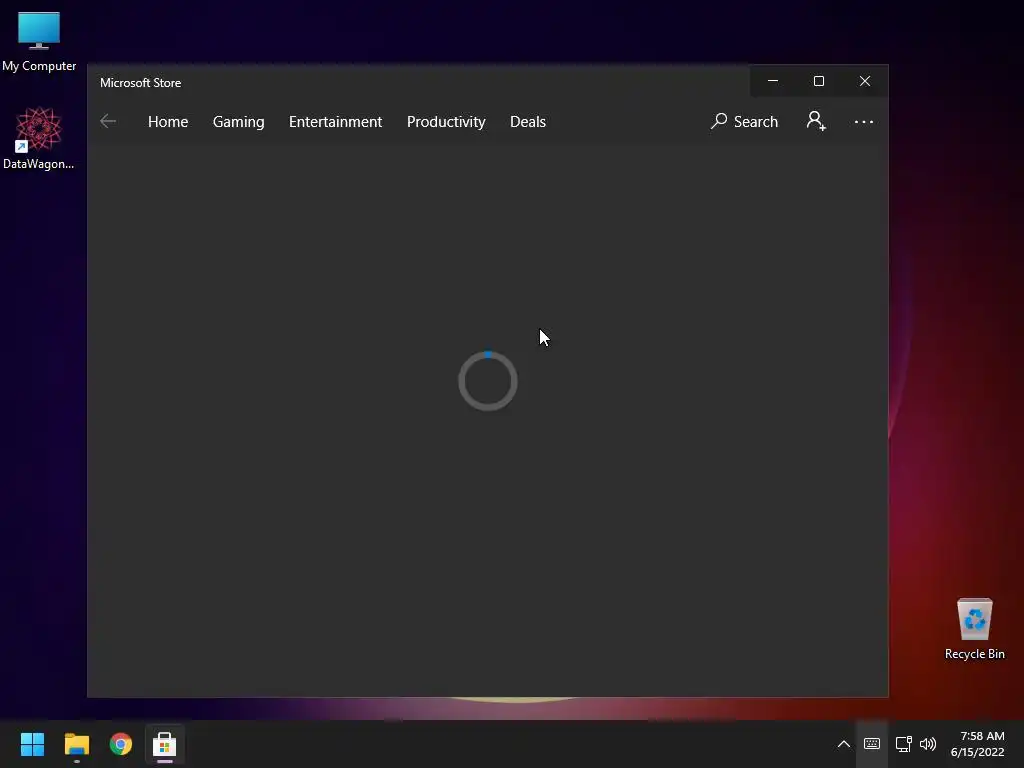1024x768 pixels.
Task: Open the Home tab in Microsoft Store
Action: pos(168,121)
